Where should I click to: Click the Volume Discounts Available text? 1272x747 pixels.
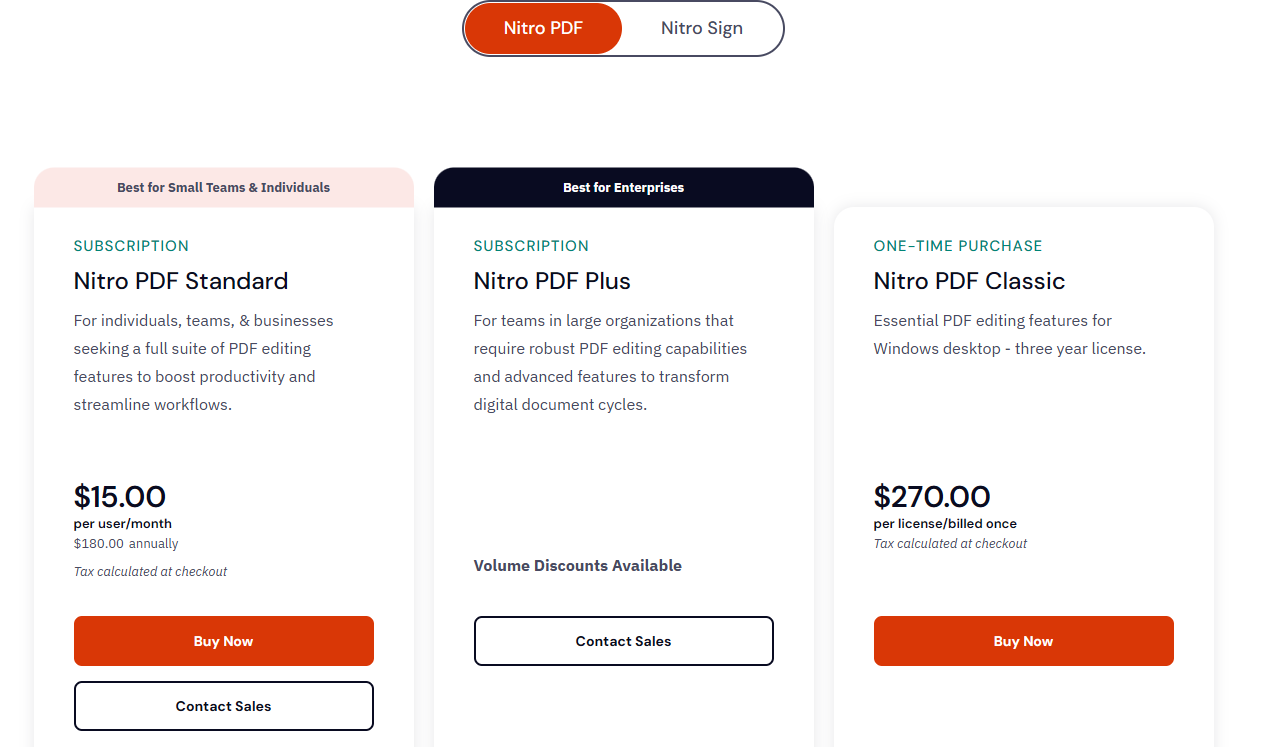click(577, 566)
